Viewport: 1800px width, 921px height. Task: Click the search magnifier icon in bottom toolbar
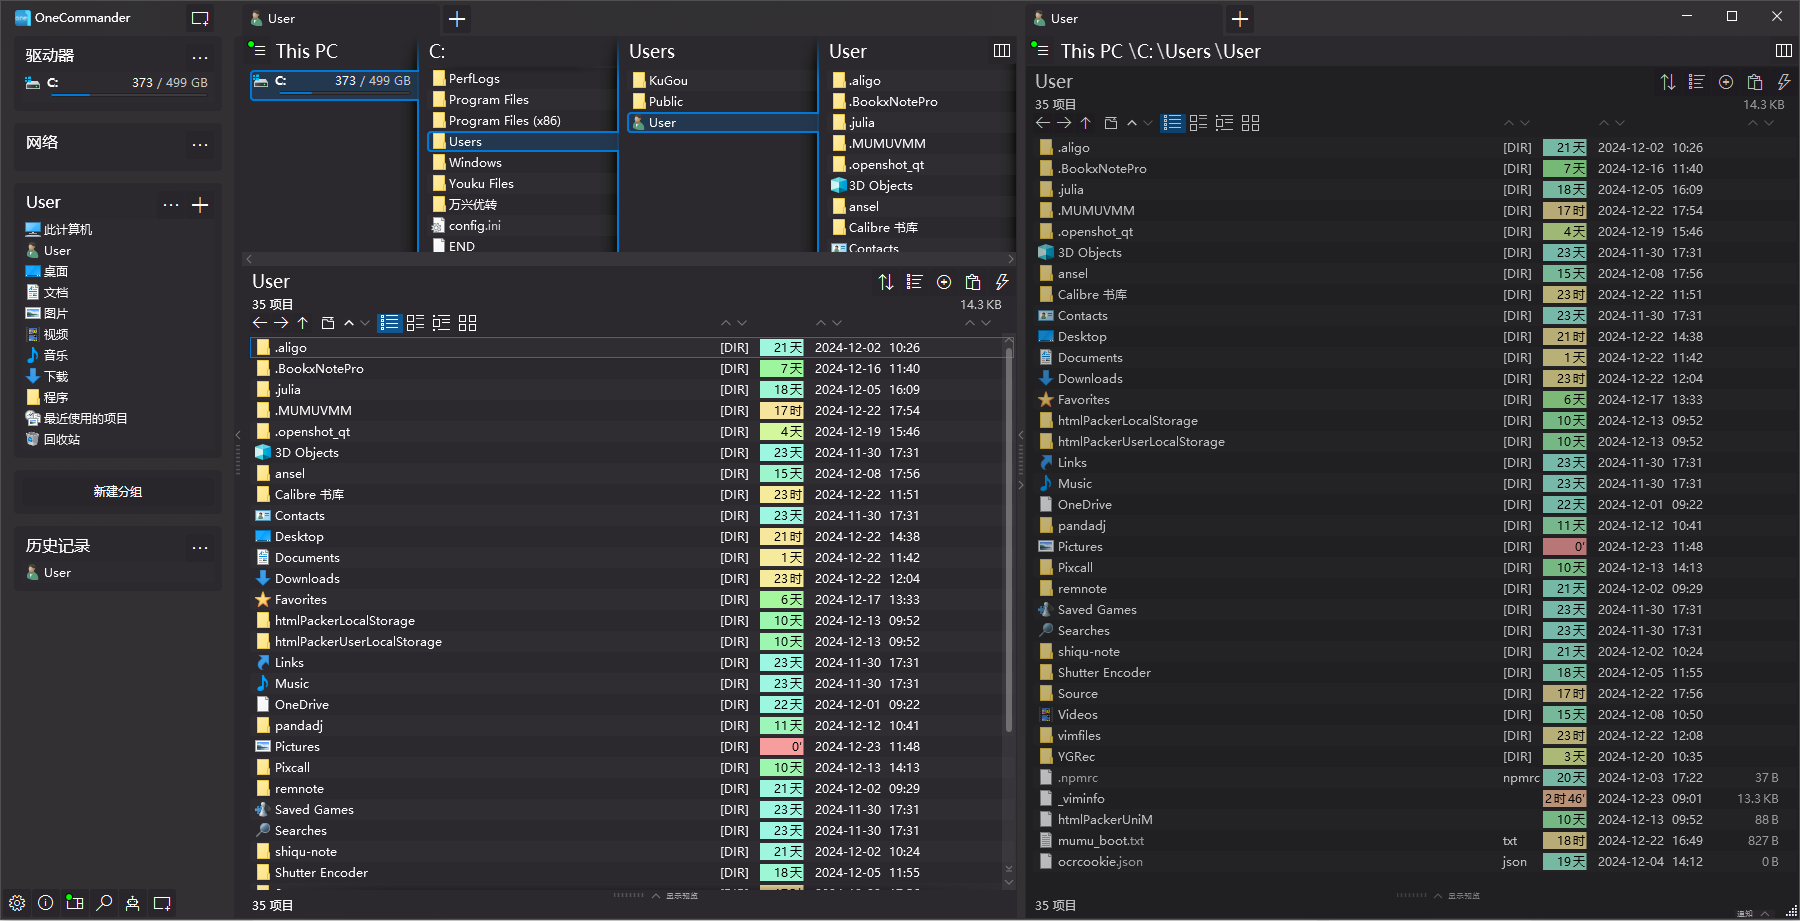pos(104,903)
